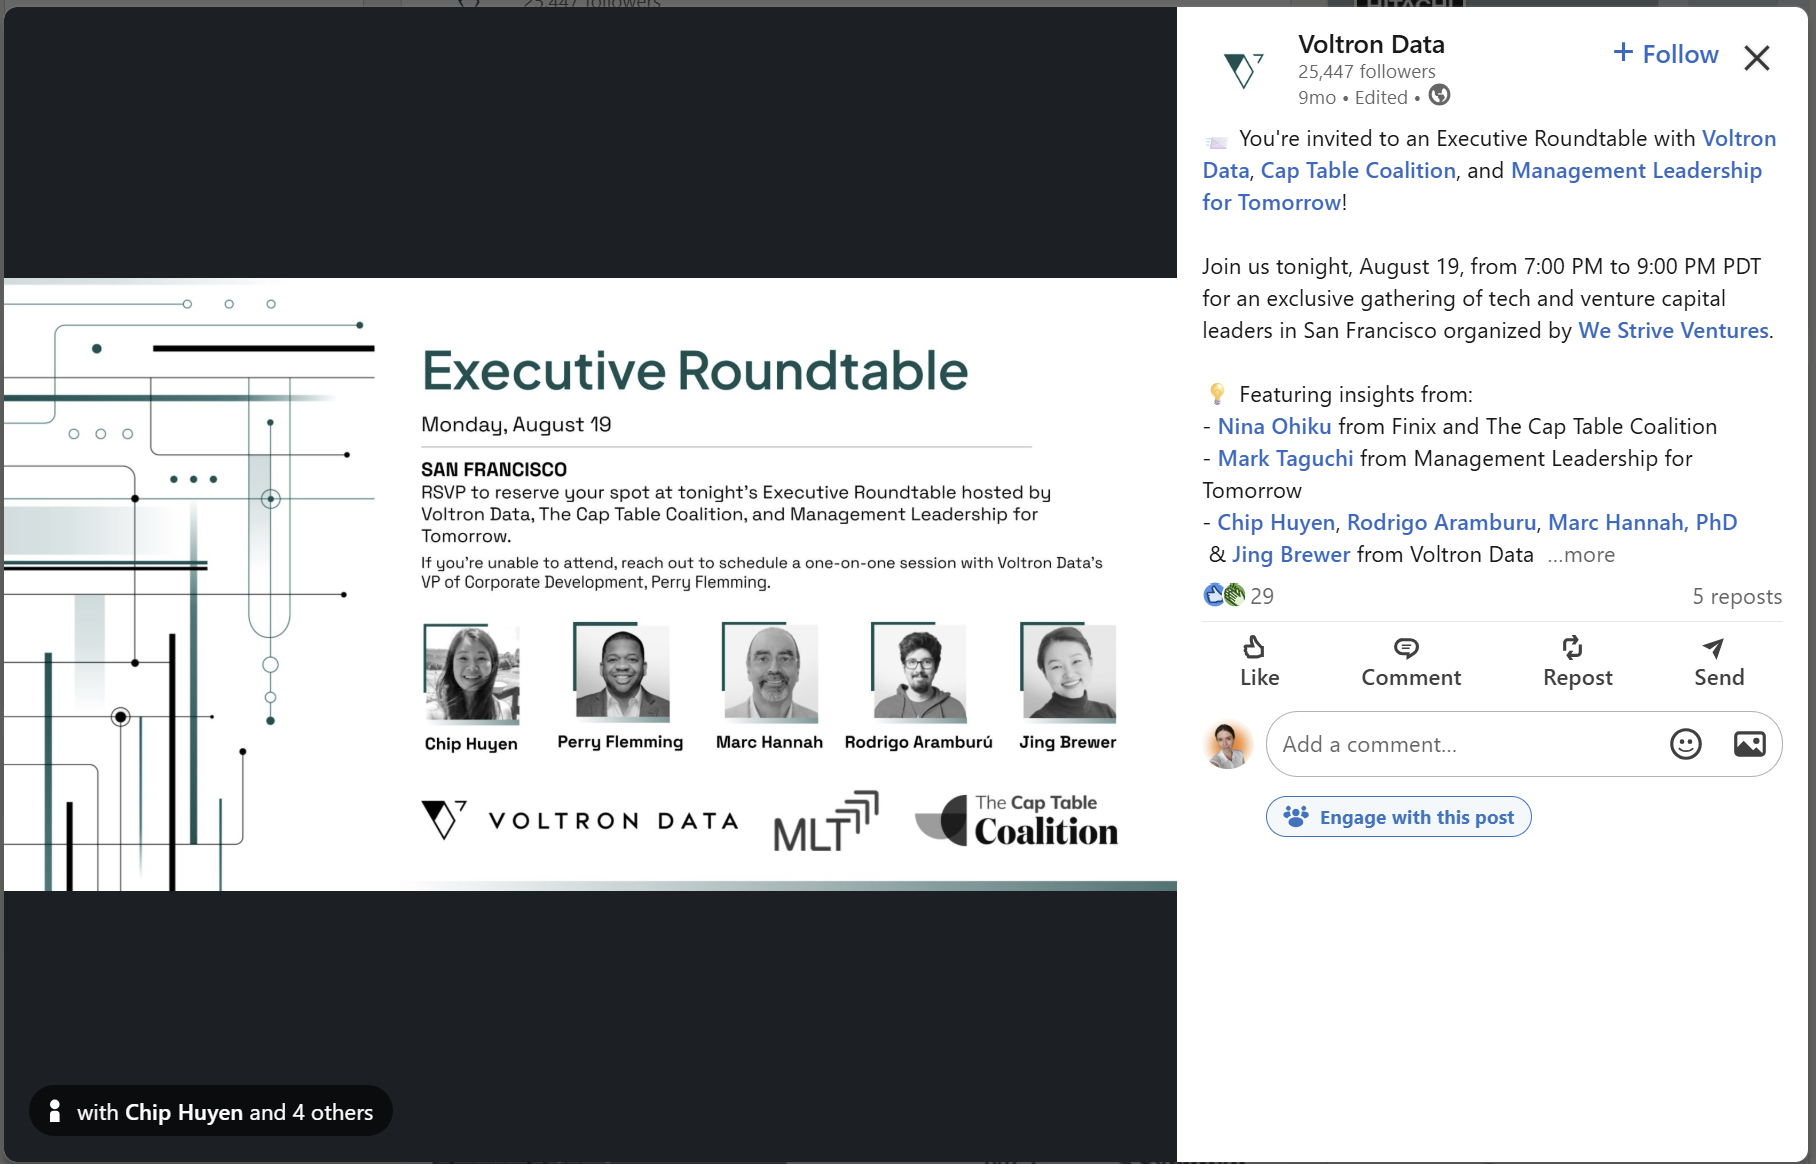Image resolution: width=1816 pixels, height=1164 pixels.
Task: Open We Strive Ventures link
Action: 1673,330
